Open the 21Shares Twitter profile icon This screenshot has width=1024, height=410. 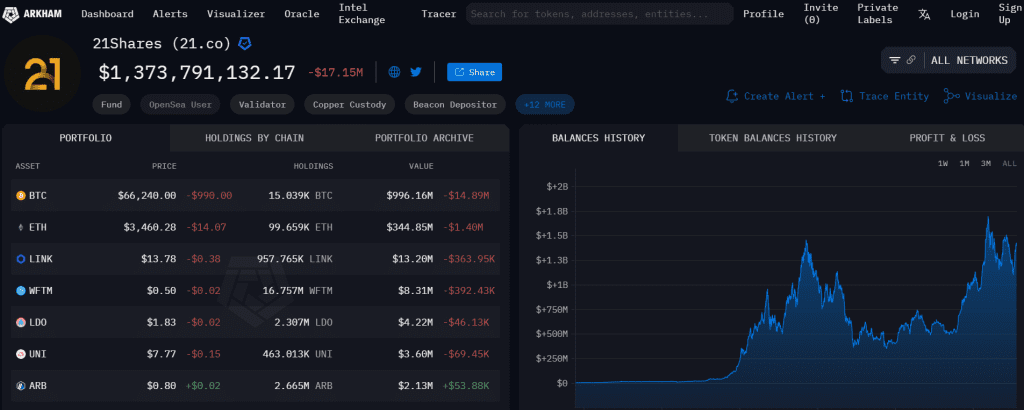(416, 72)
